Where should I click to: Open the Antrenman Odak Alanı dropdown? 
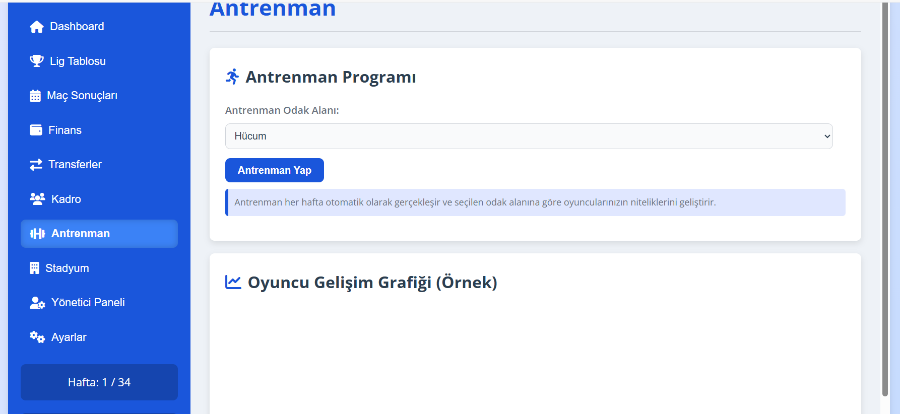pos(529,136)
